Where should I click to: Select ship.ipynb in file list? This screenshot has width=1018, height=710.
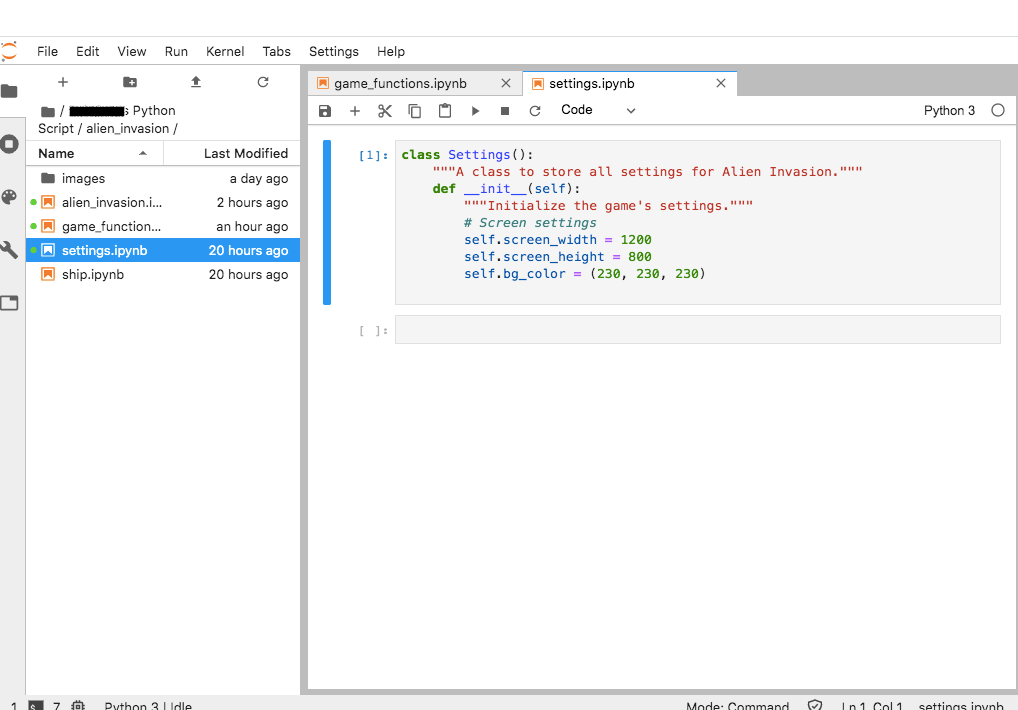(163, 275)
